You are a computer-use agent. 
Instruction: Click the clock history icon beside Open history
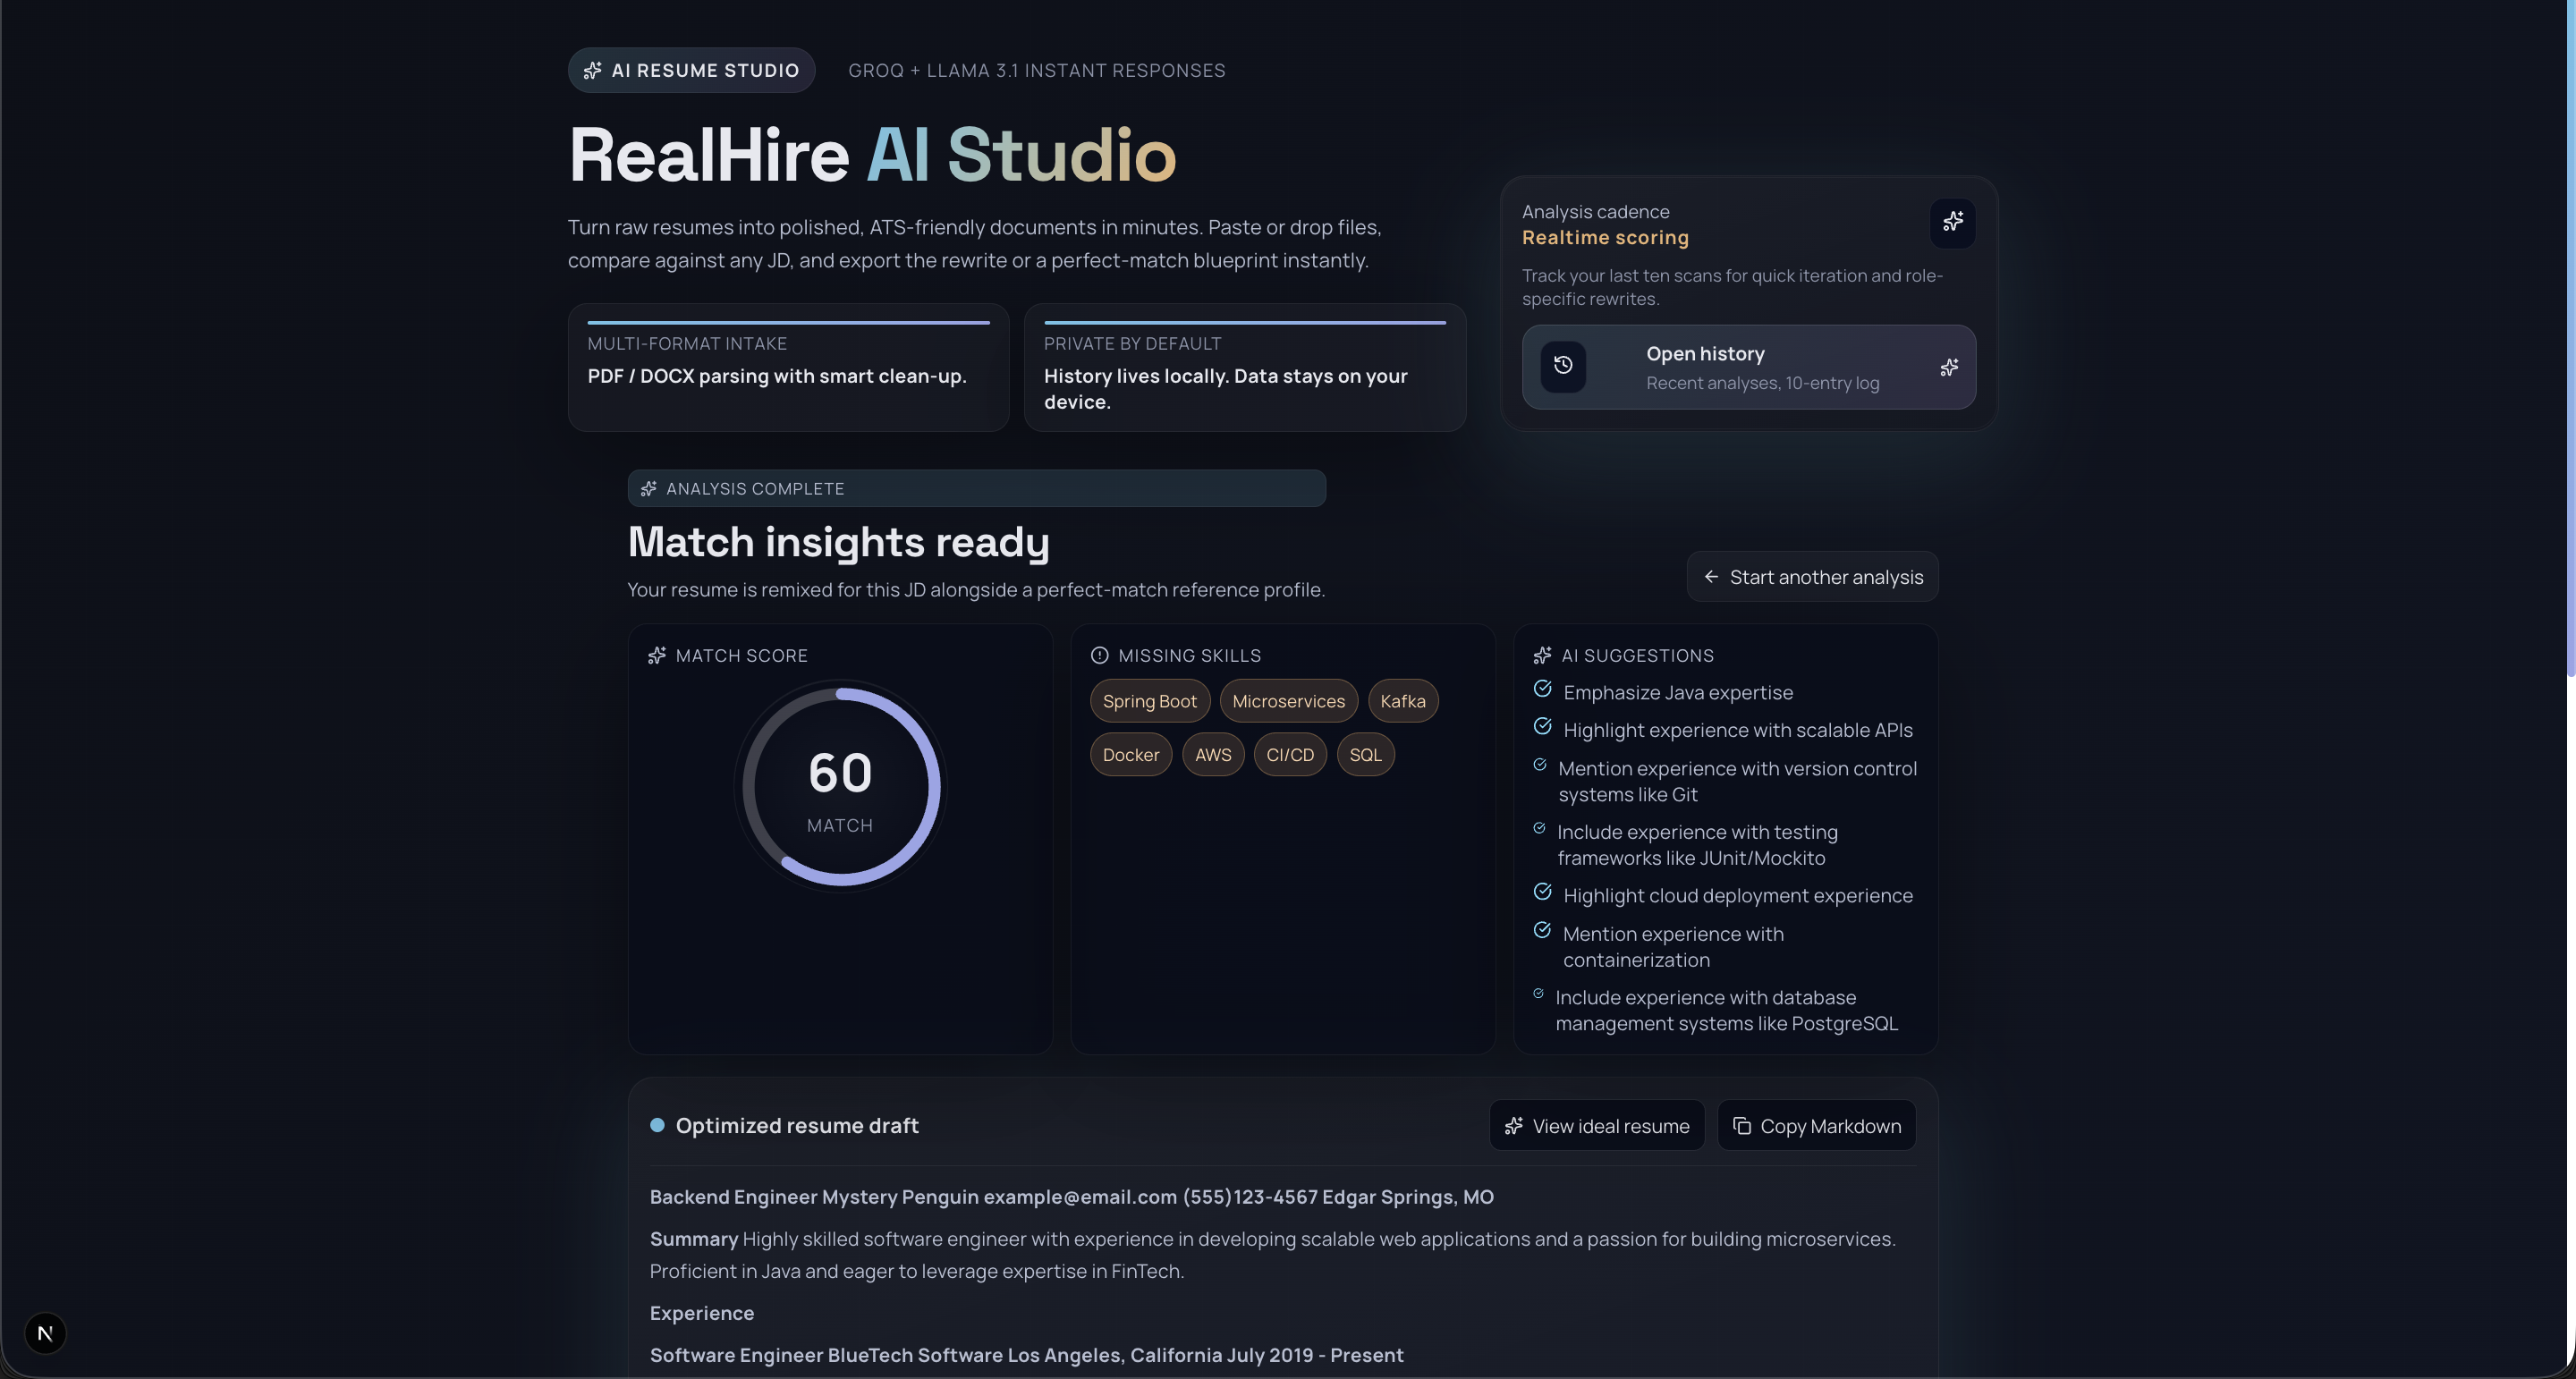[x=1563, y=366]
